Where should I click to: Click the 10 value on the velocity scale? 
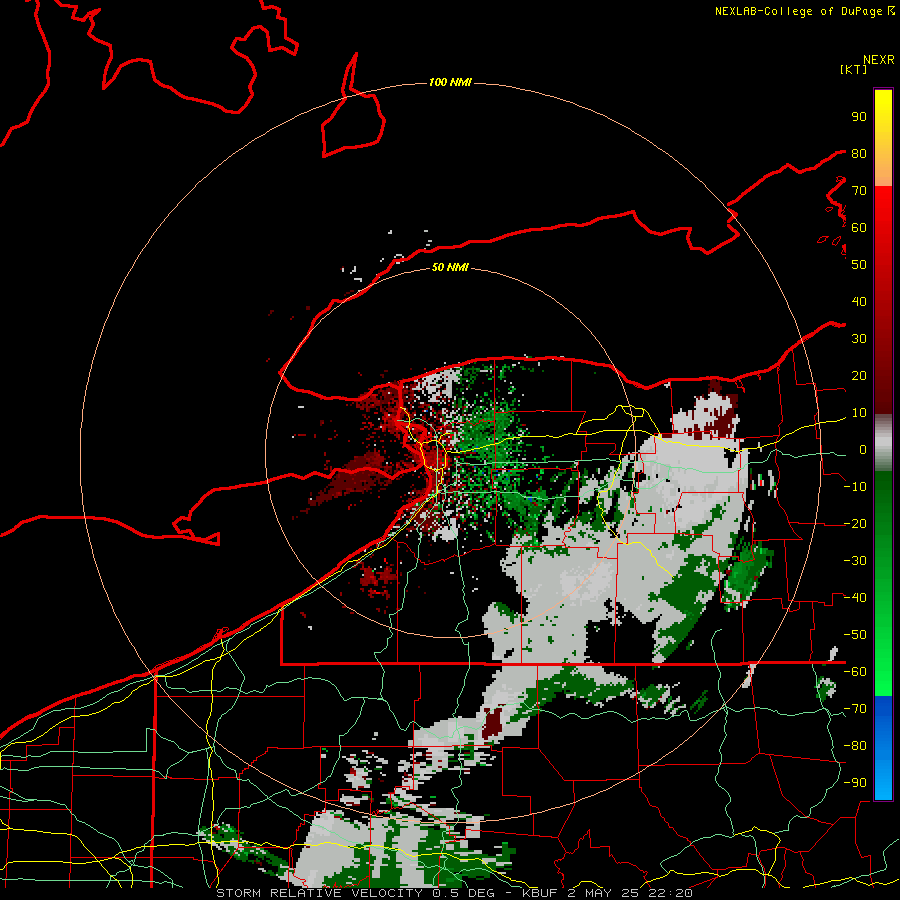pyautogui.click(x=859, y=413)
